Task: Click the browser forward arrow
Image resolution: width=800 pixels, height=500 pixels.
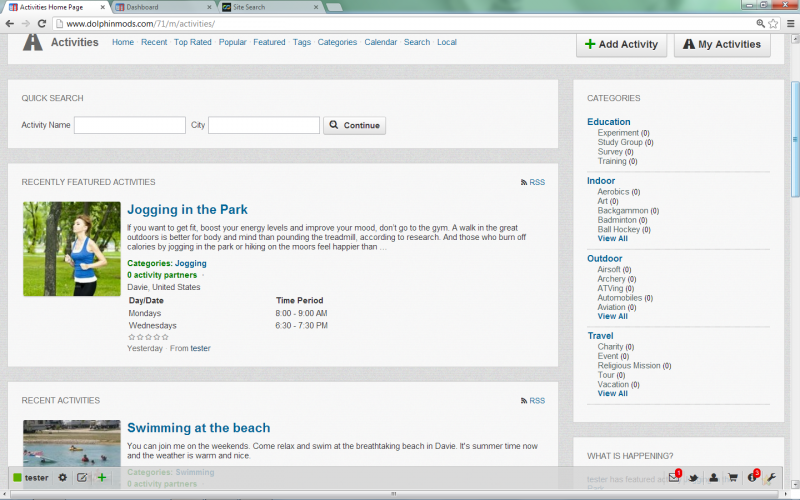Action: pyautogui.click(x=26, y=23)
